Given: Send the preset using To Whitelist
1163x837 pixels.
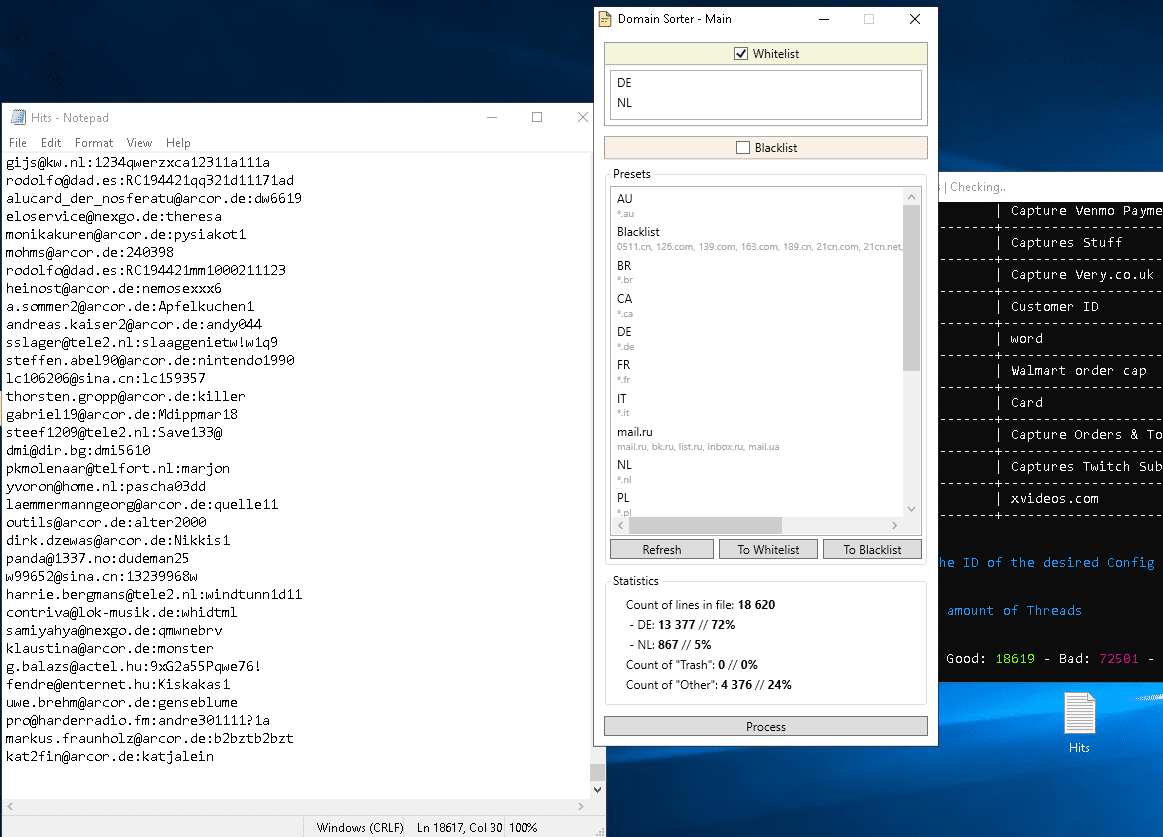Looking at the screenshot, I should [768, 550].
